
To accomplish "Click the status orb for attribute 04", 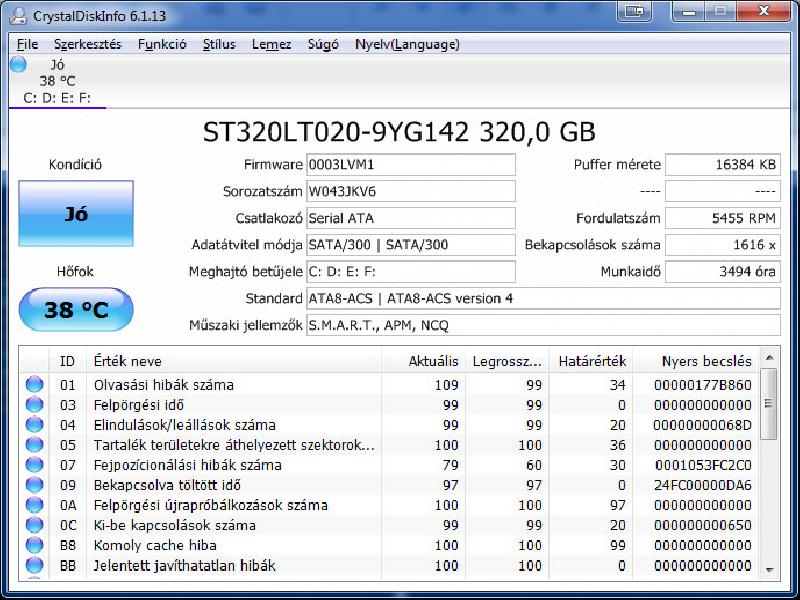I will coord(35,424).
